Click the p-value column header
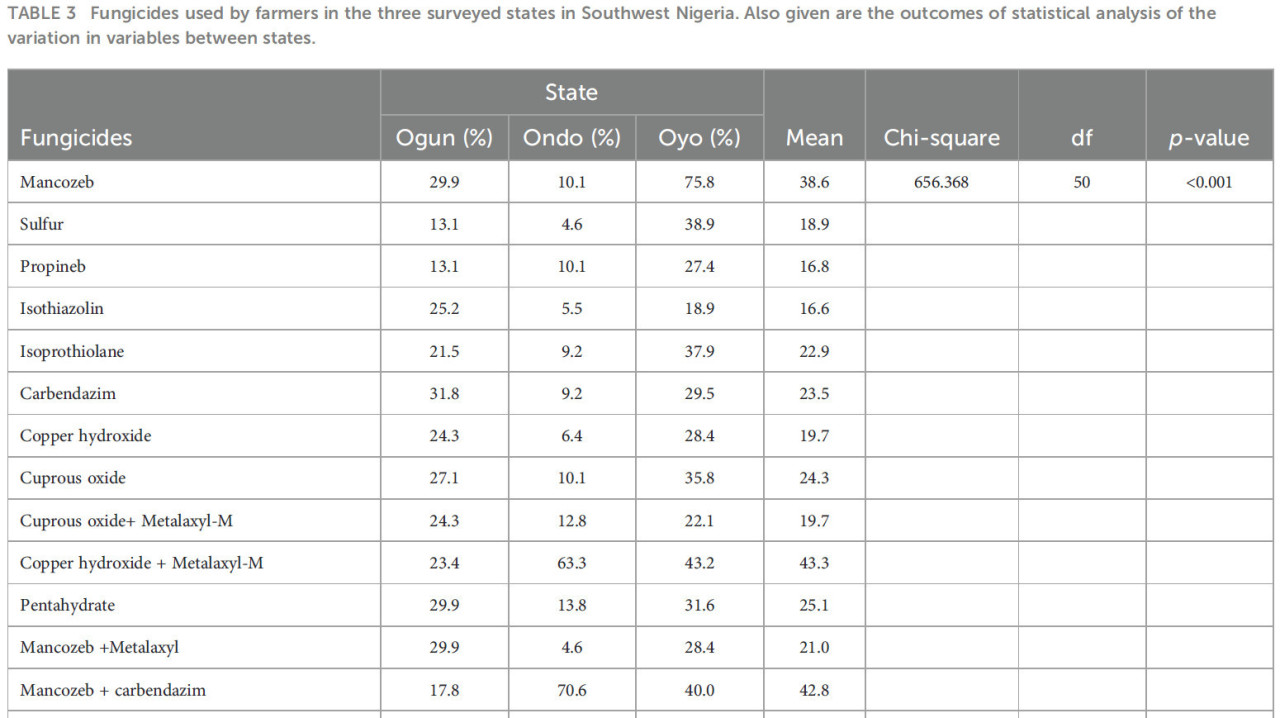 (x=1209, y=138)
